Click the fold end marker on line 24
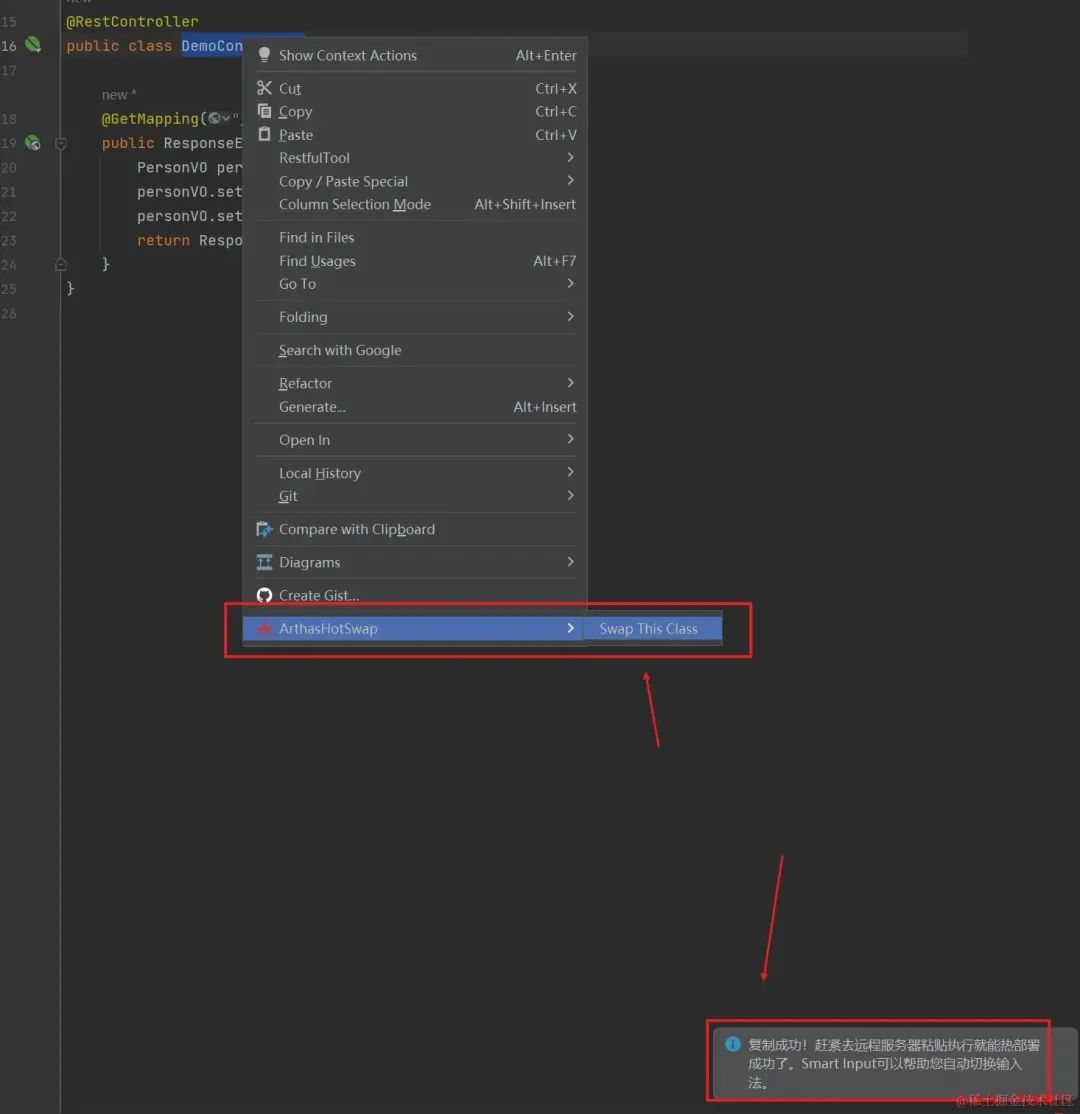Image resolution: width=1080 pixels, height=1114 pixels. pyautogui.click(x=61, y=264)
